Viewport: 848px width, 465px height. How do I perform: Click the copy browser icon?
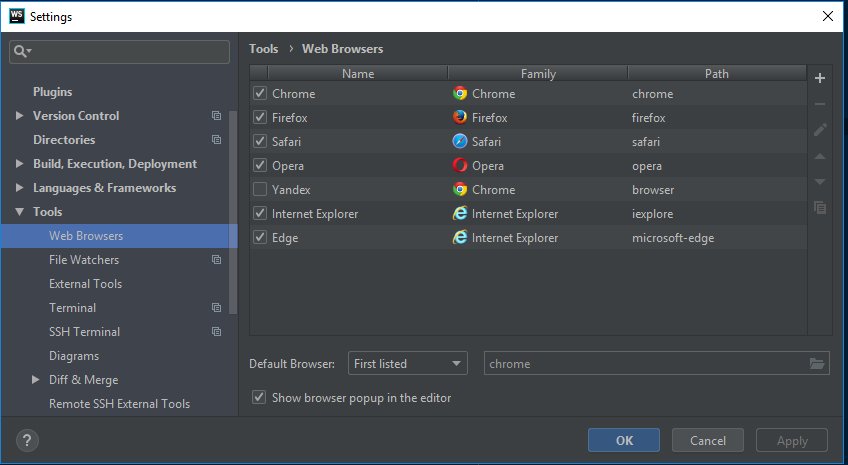[820, 207]
